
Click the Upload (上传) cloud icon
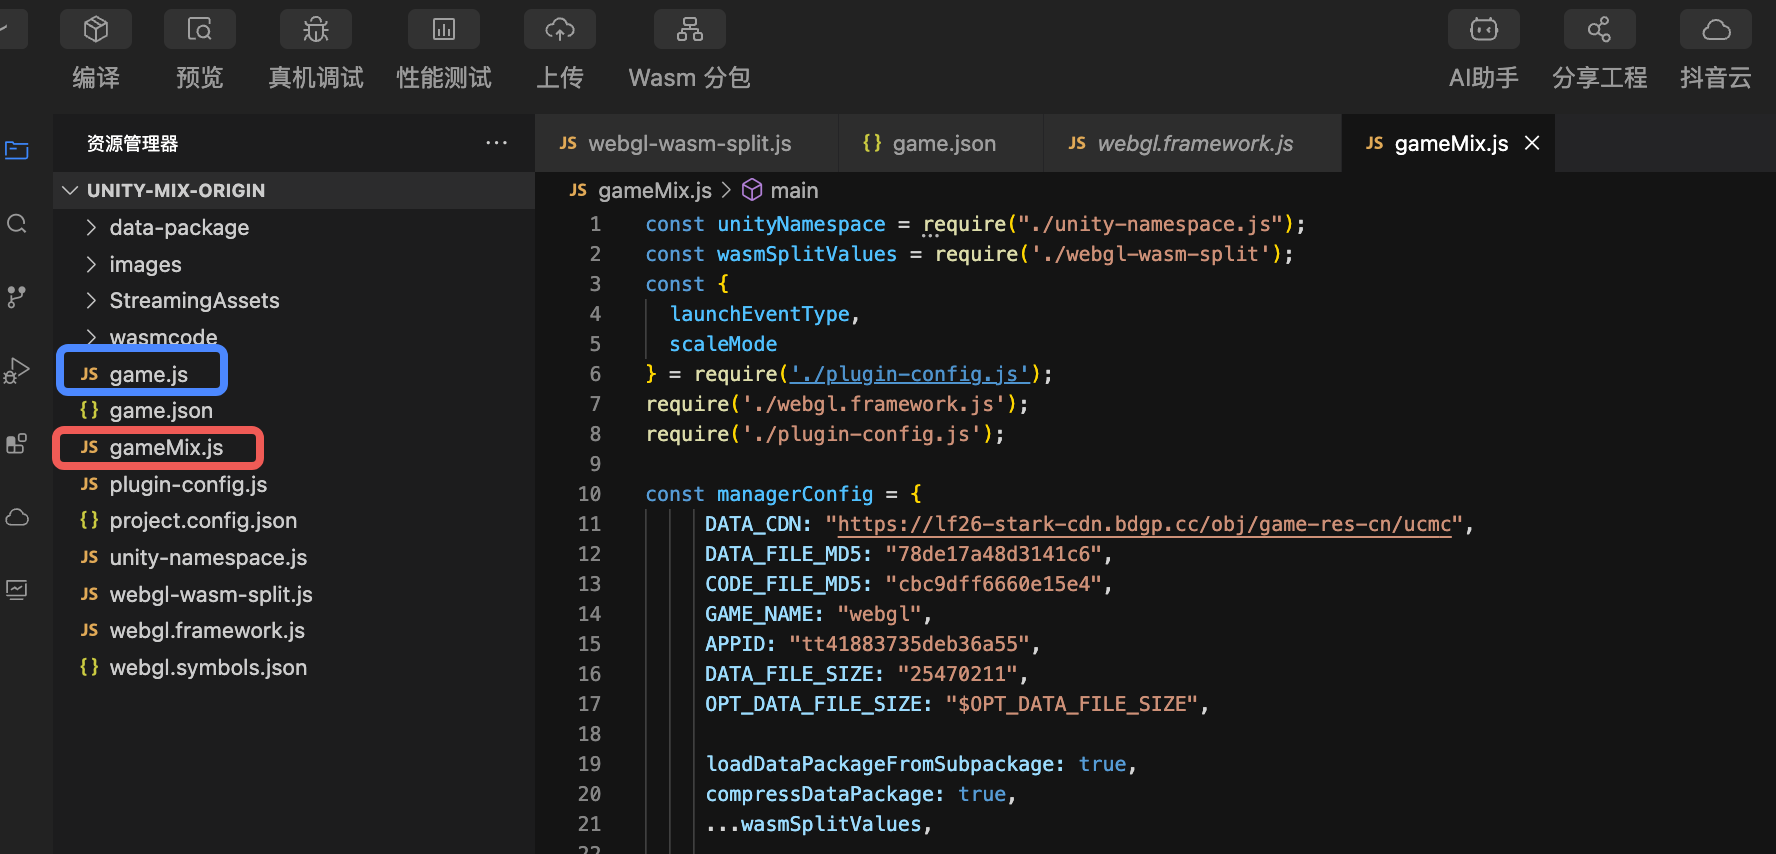point(560,30)
